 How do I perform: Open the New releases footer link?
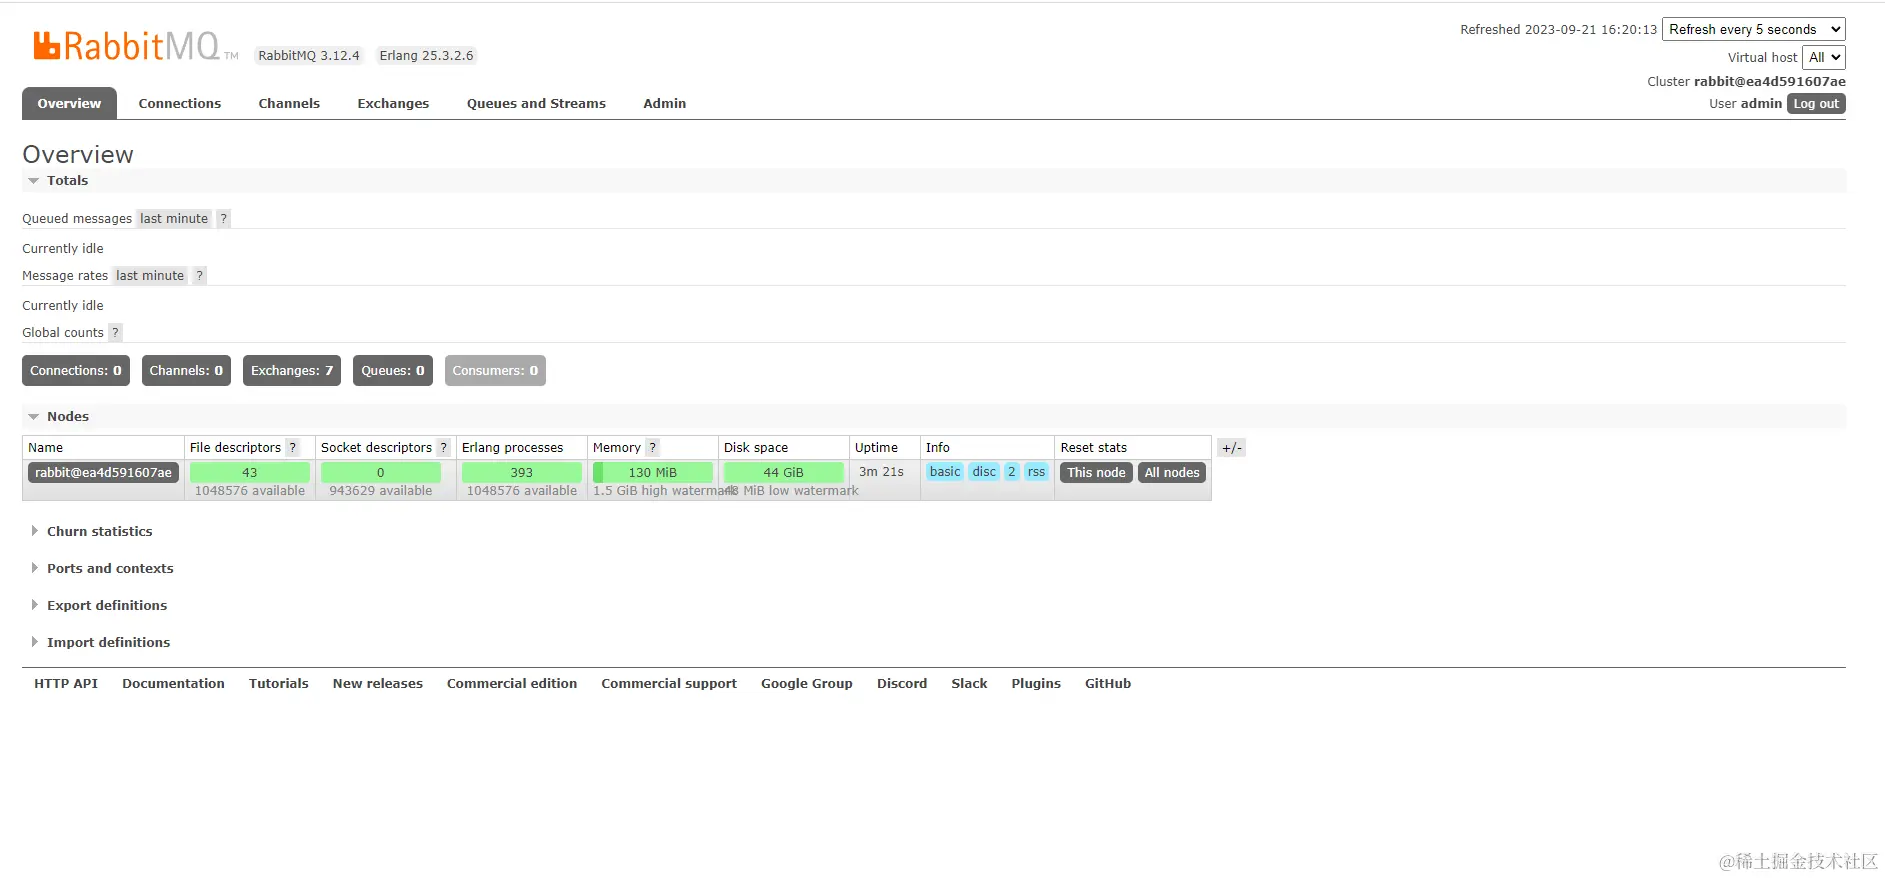pos(378,684)
